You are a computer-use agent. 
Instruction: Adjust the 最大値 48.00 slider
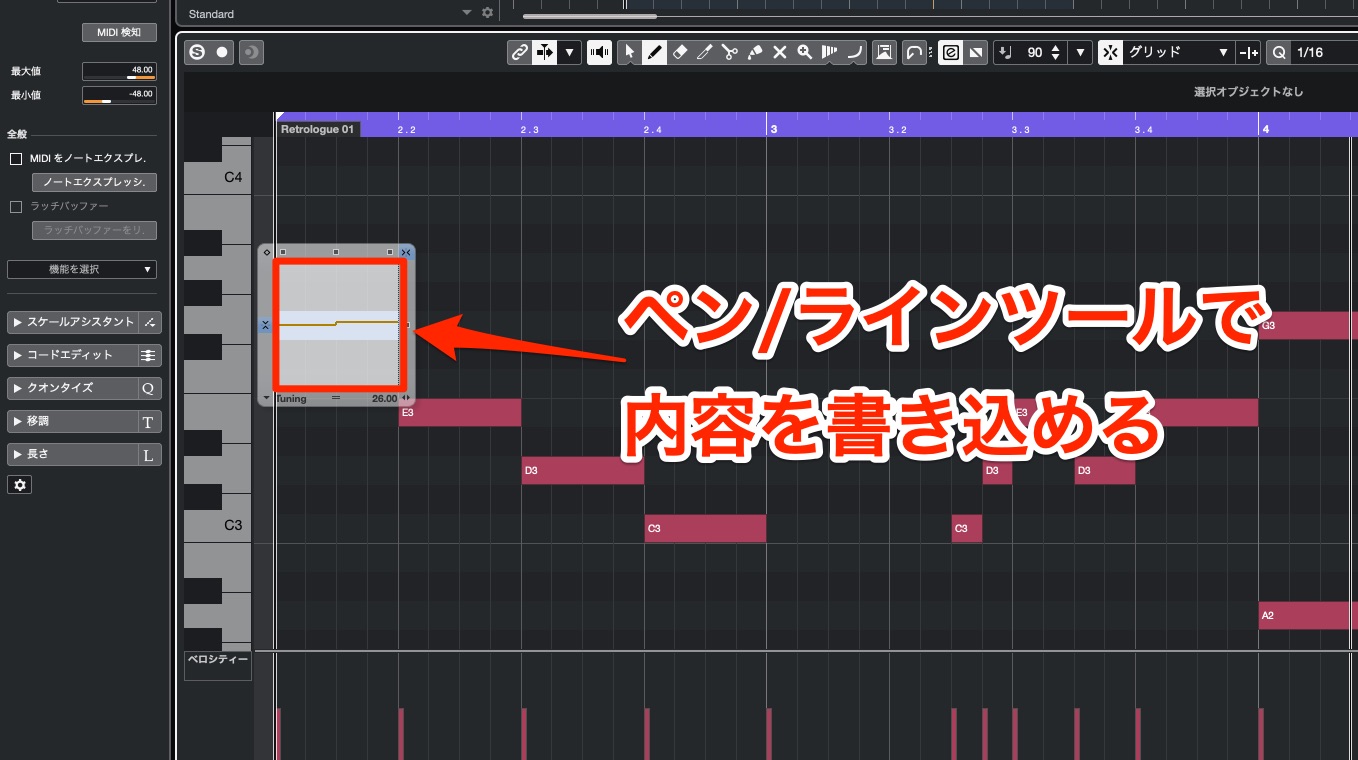(x=119, y=71)
